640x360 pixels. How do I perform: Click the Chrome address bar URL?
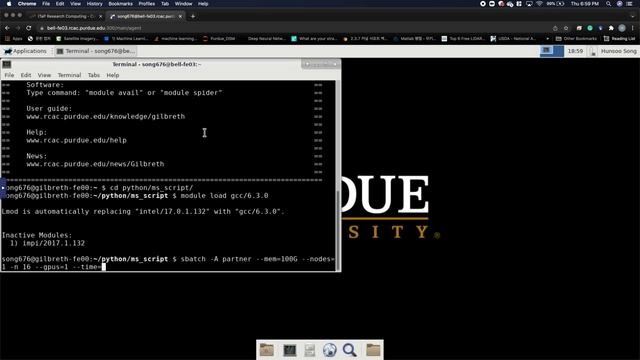(x=94, y=28)
